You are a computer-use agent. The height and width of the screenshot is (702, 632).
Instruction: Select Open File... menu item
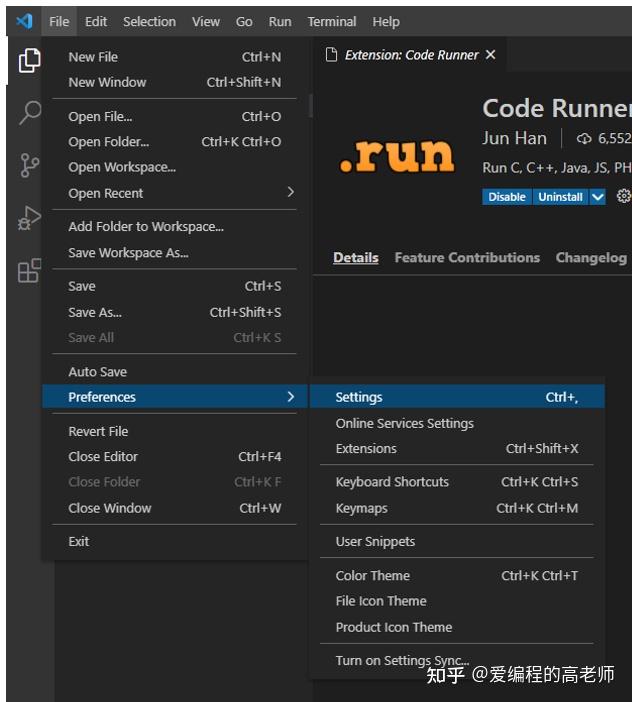click(175, 116)
